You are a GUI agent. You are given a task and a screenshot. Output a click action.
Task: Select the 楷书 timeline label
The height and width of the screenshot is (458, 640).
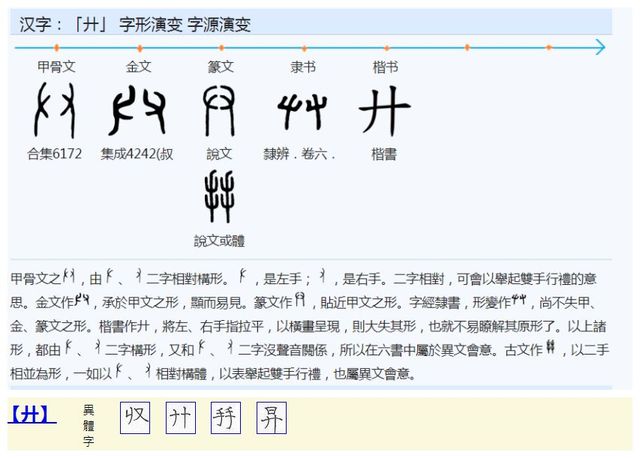(x=385, y=67)
